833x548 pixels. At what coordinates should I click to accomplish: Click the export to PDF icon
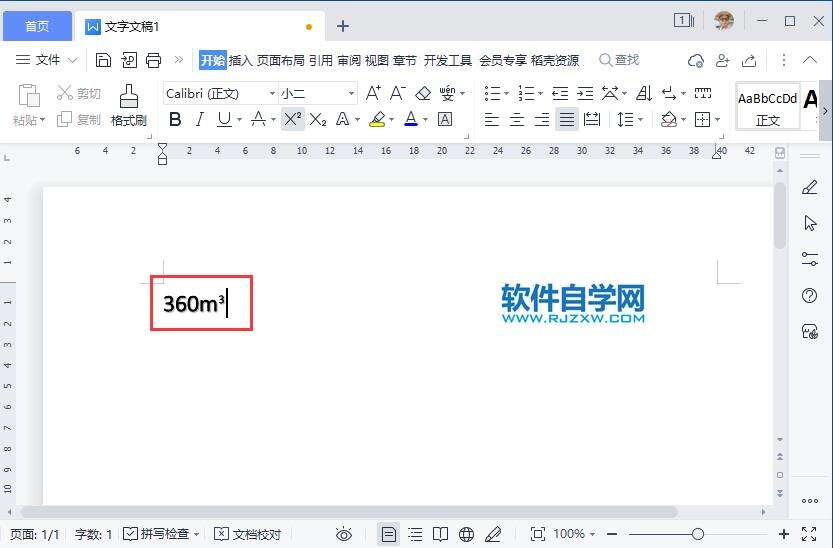129,60
